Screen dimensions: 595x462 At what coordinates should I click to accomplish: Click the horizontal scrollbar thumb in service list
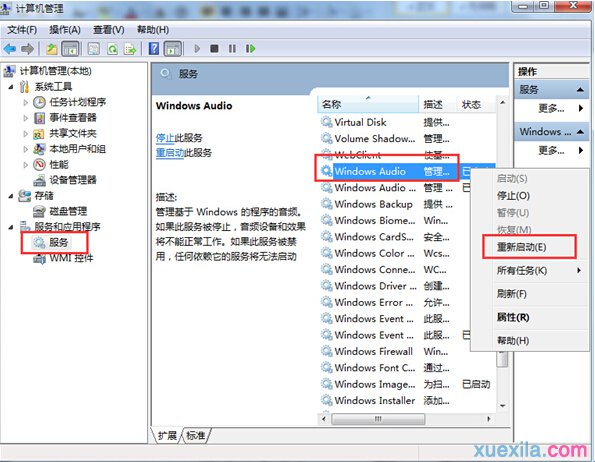tap(378, 419)
